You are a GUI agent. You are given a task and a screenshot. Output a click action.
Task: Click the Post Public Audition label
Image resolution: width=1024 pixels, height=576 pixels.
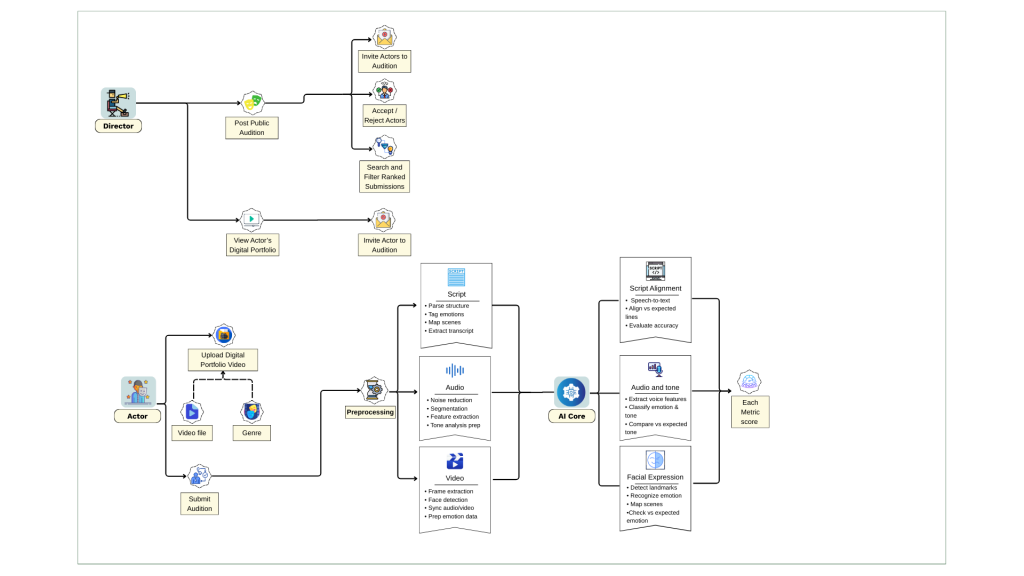pyautogui.click(x=252, y=127)
